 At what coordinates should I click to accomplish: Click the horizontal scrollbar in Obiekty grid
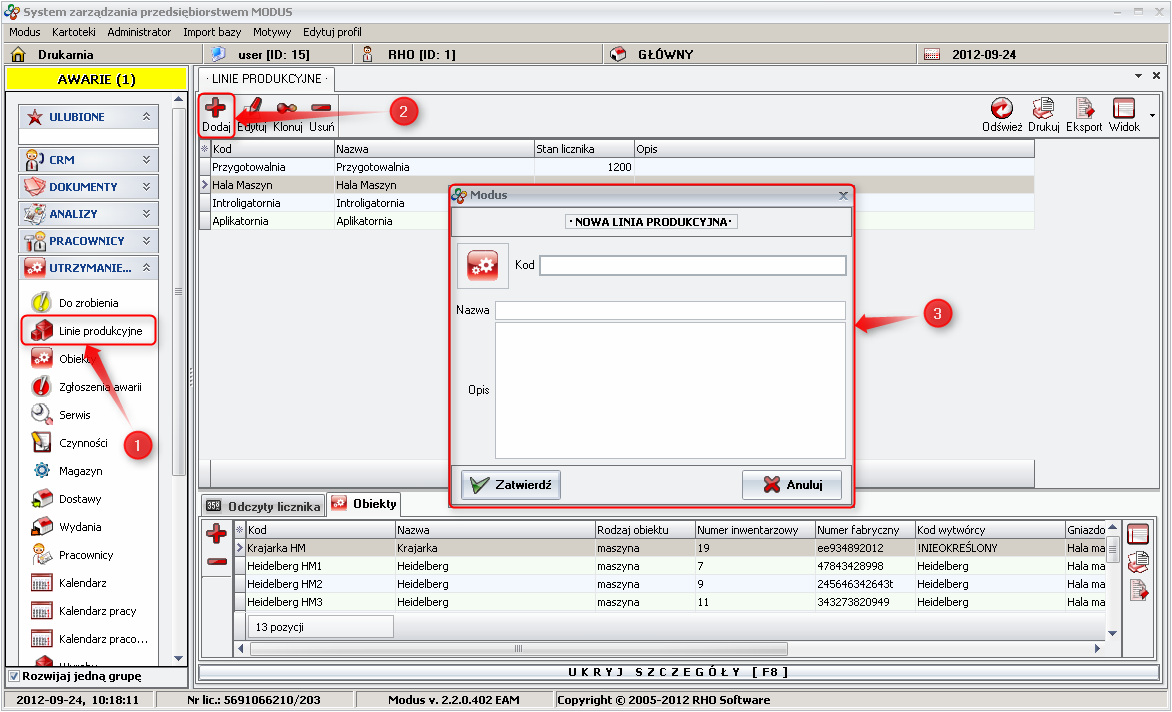coord(518,649)
